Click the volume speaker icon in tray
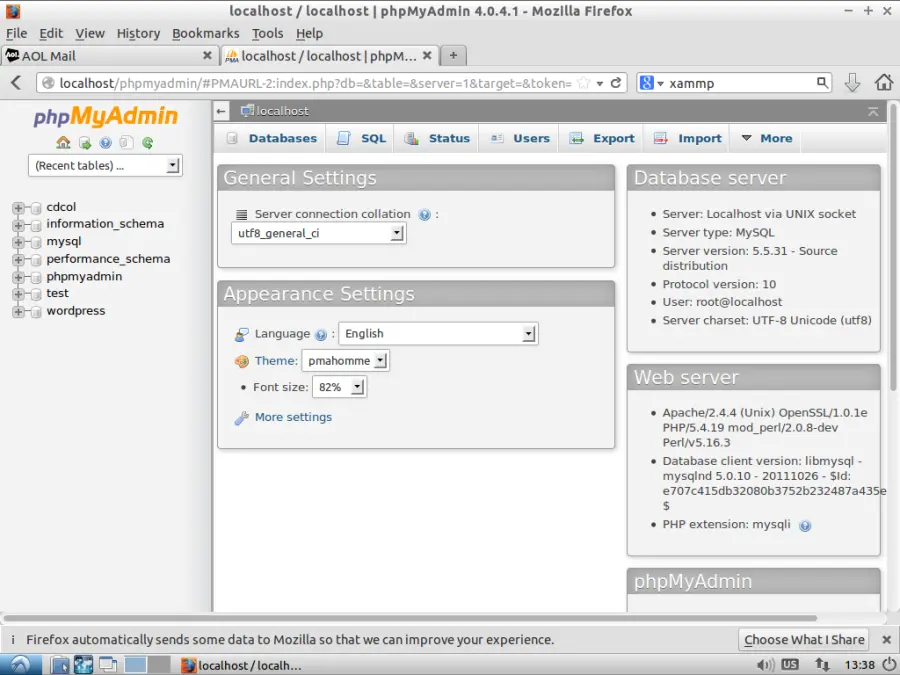The width and height of the screenshot is (900, 675). pos(765,665)
